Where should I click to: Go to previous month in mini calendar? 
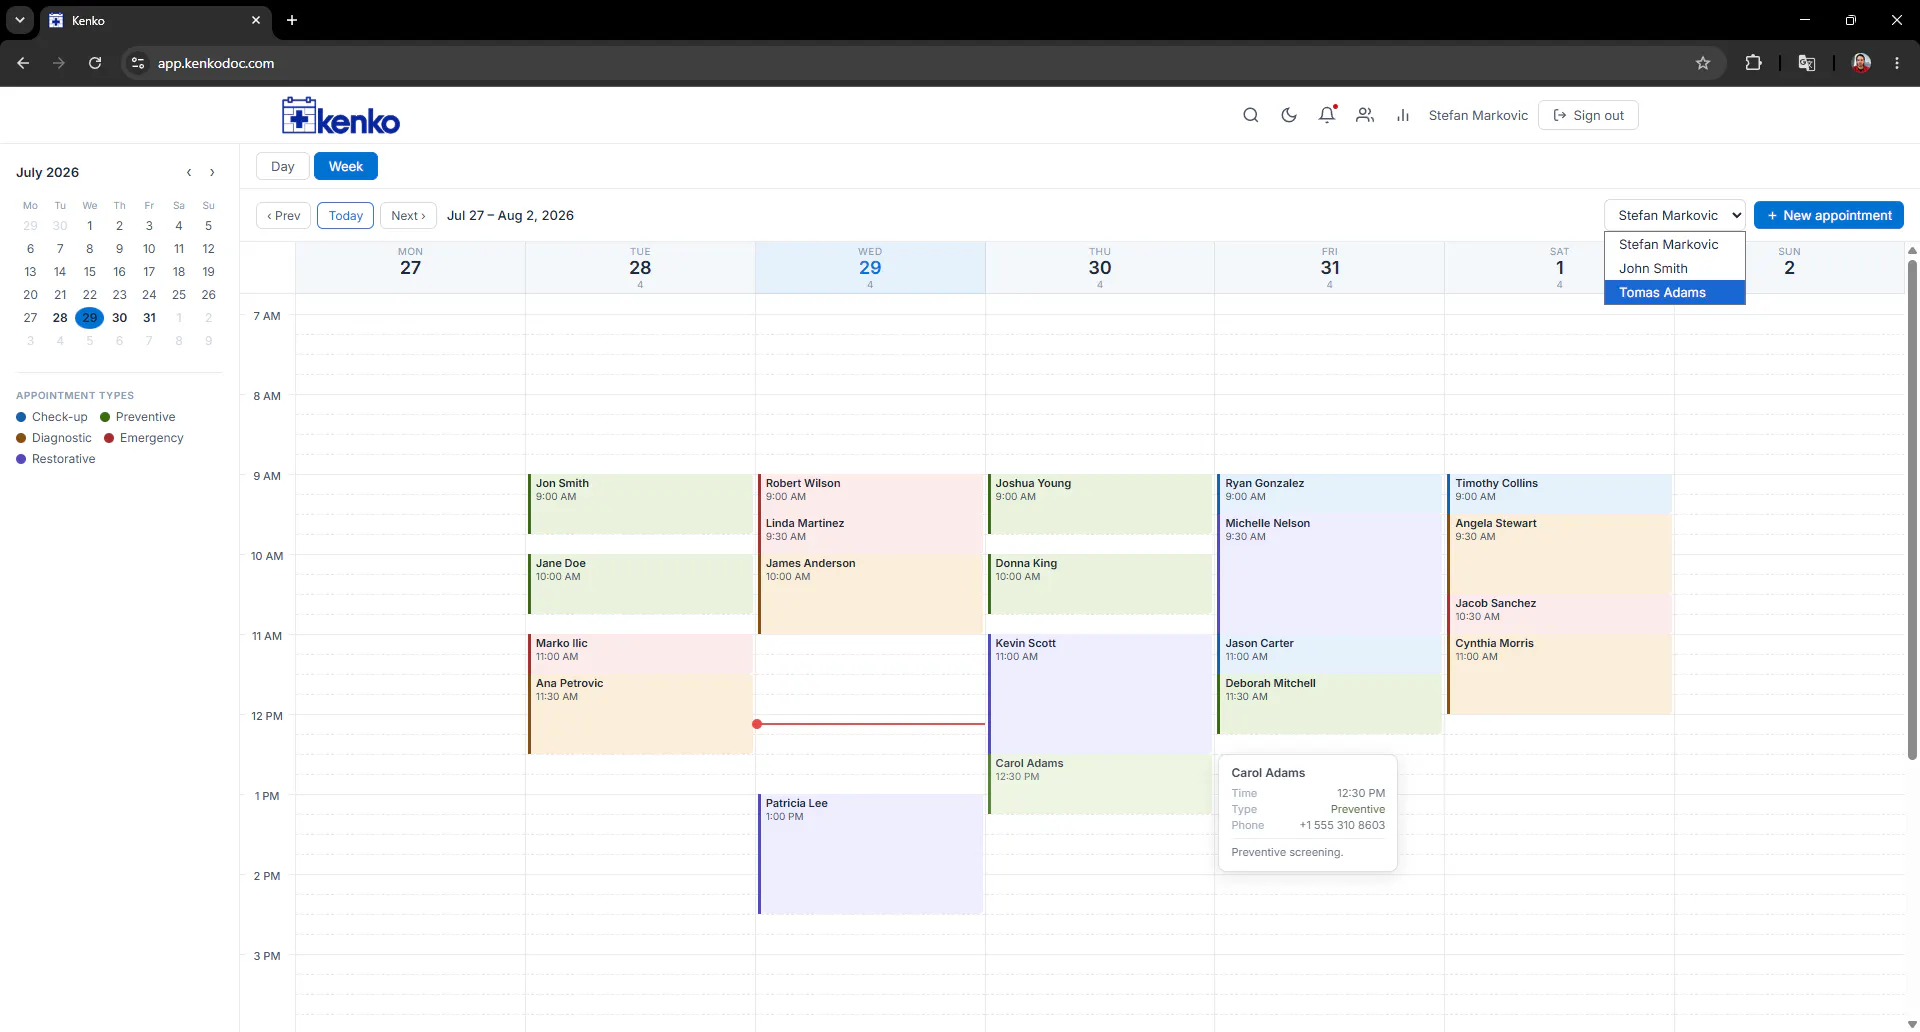pos(189,172)
